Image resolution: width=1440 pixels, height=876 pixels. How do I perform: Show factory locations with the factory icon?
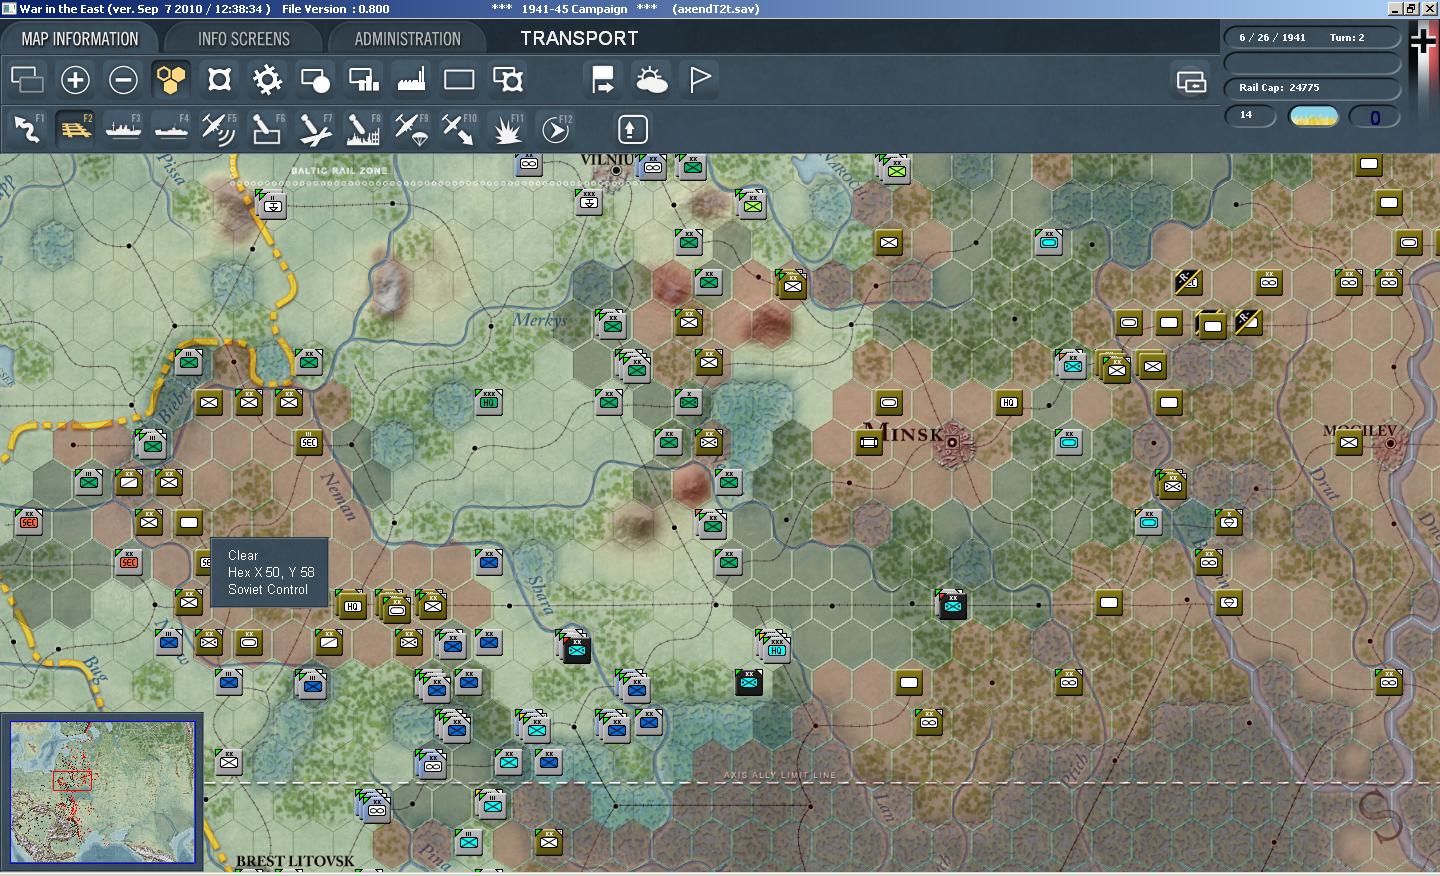[411, 80]
